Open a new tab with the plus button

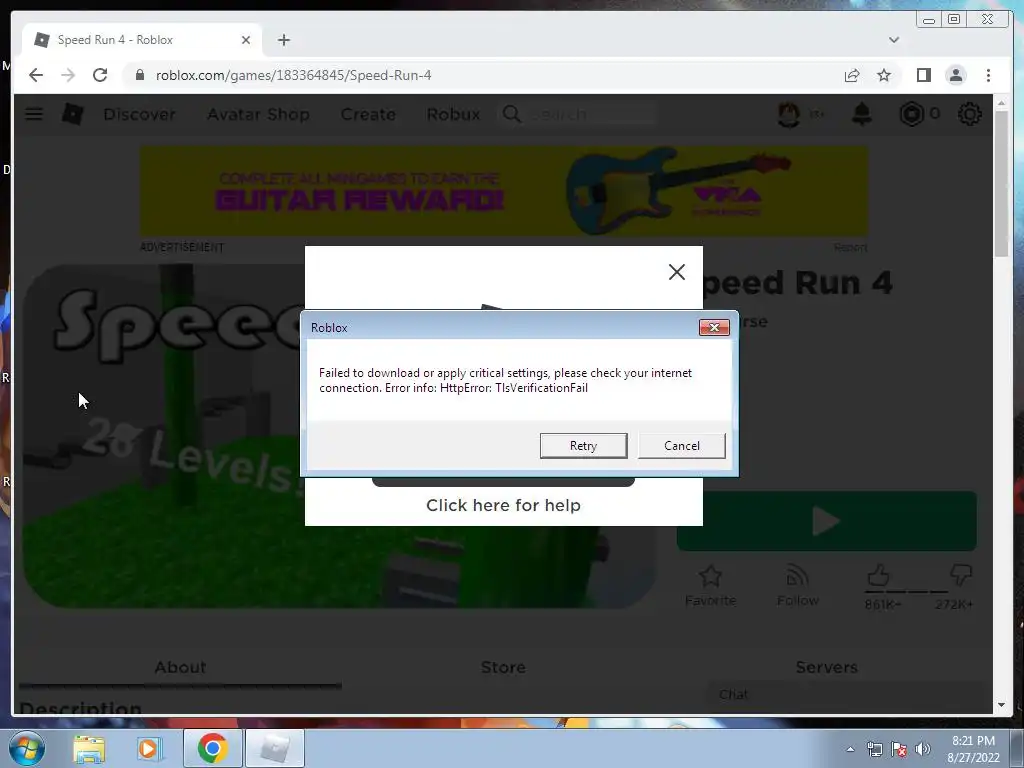click(283, 40)
